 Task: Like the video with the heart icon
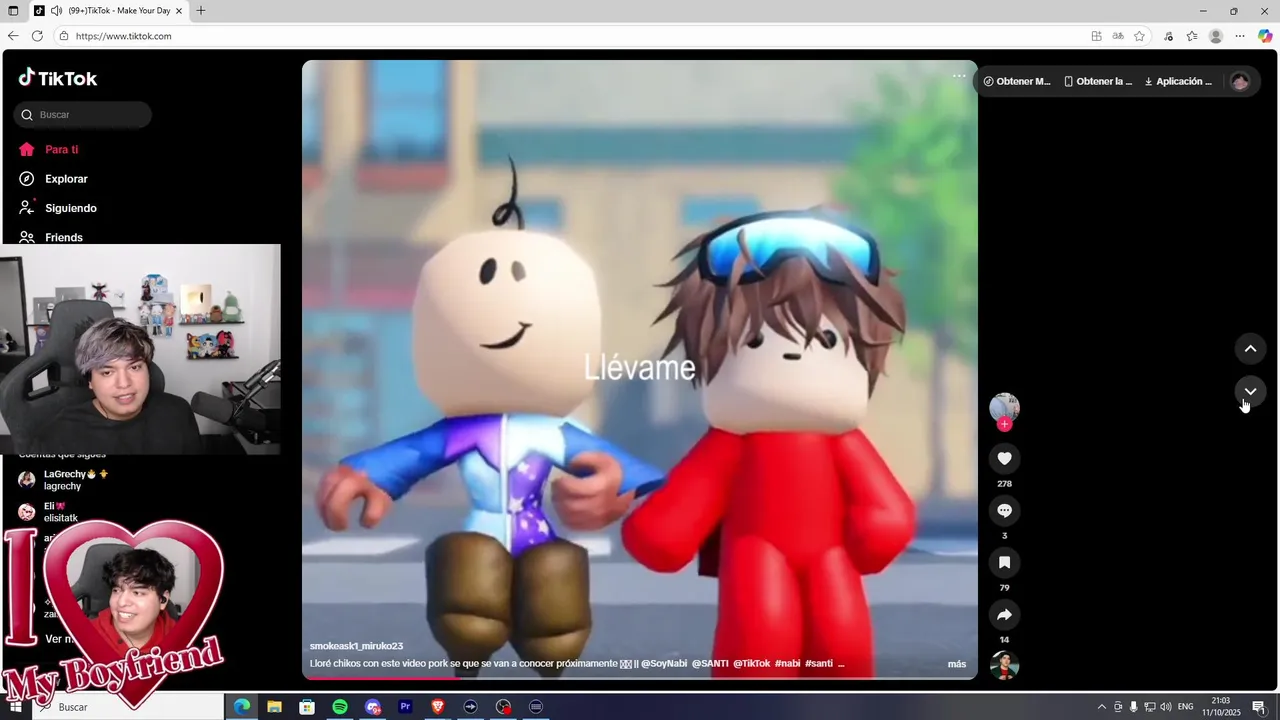[x=1004, y=458]
